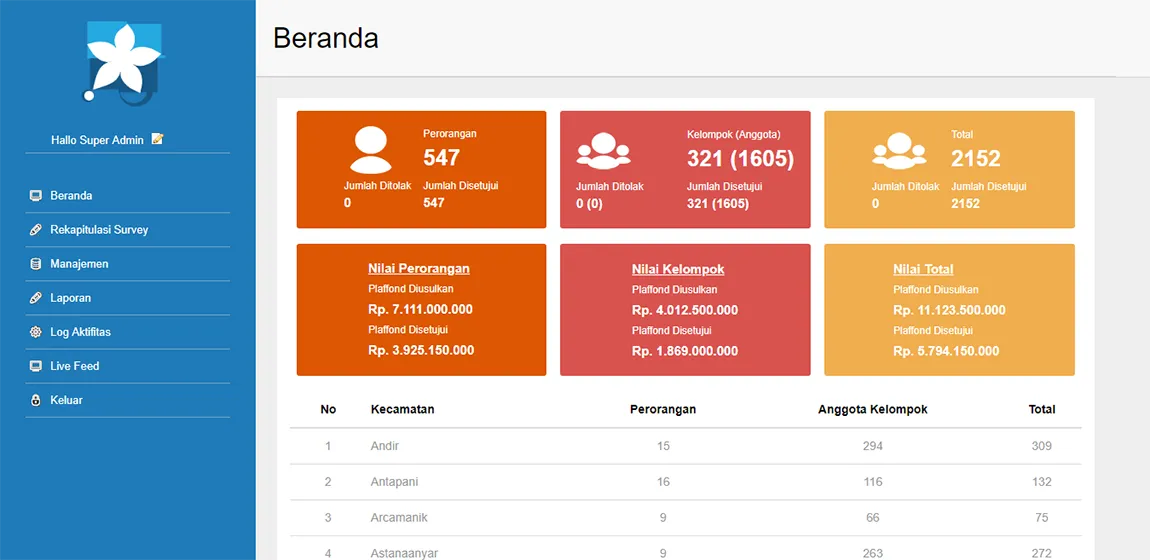1150x560 pixels.
Task: Click the Nilai Perorangan link
Action: click(x=419, y=269)
